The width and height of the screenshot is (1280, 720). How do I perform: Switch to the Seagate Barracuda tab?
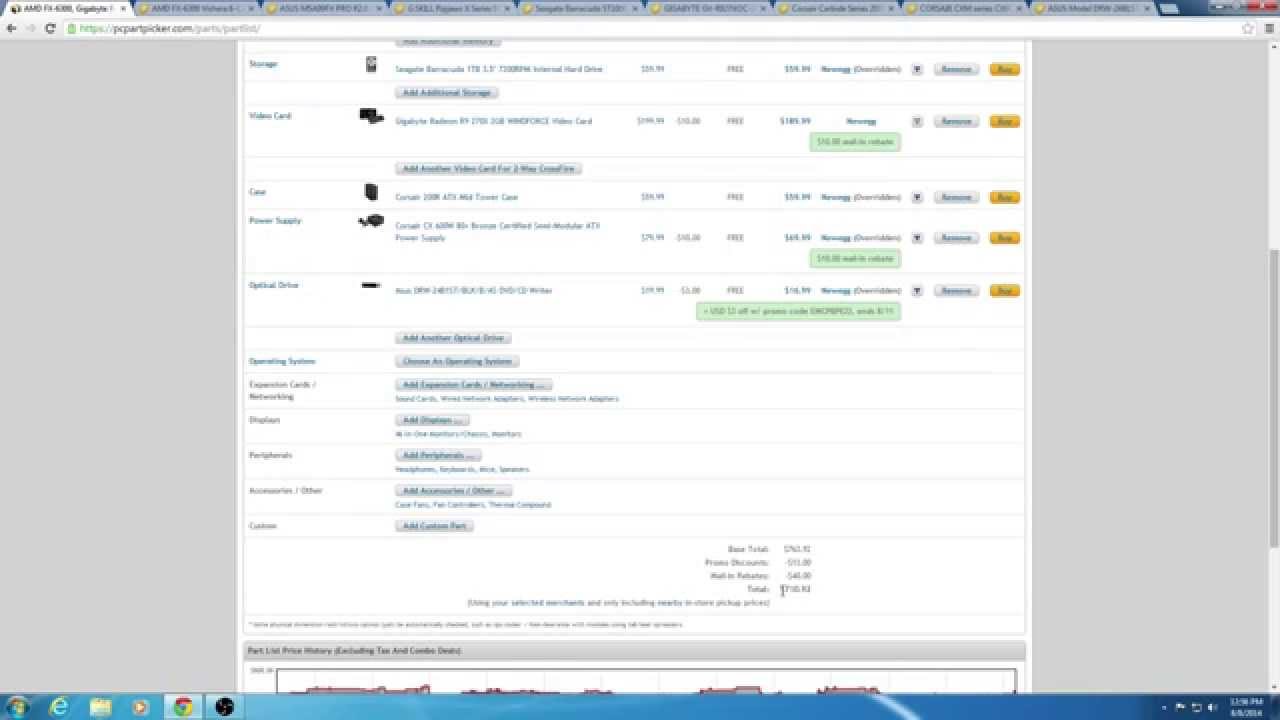(579, 8)
